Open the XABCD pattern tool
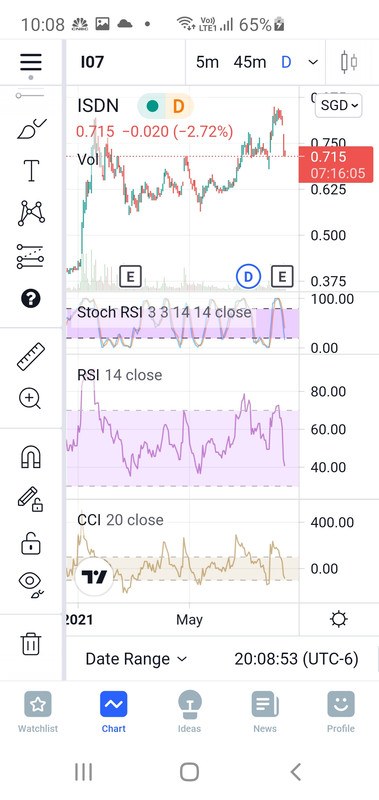 (x=32, y=213)
